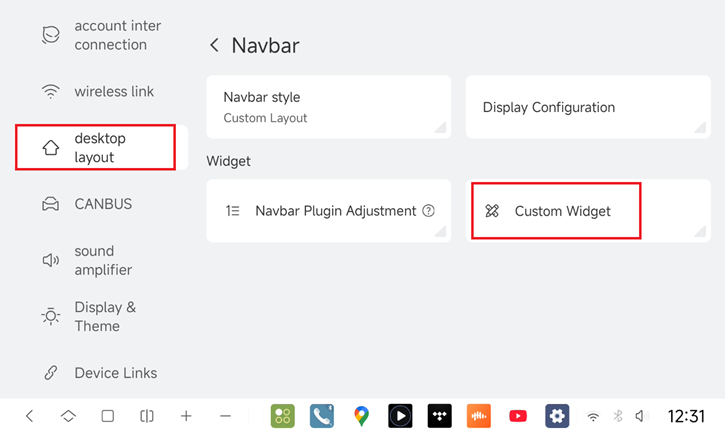Viewport: 725px width, 432px height.
Task: Open the Tidal music app icon
Action: click(439, 416)
